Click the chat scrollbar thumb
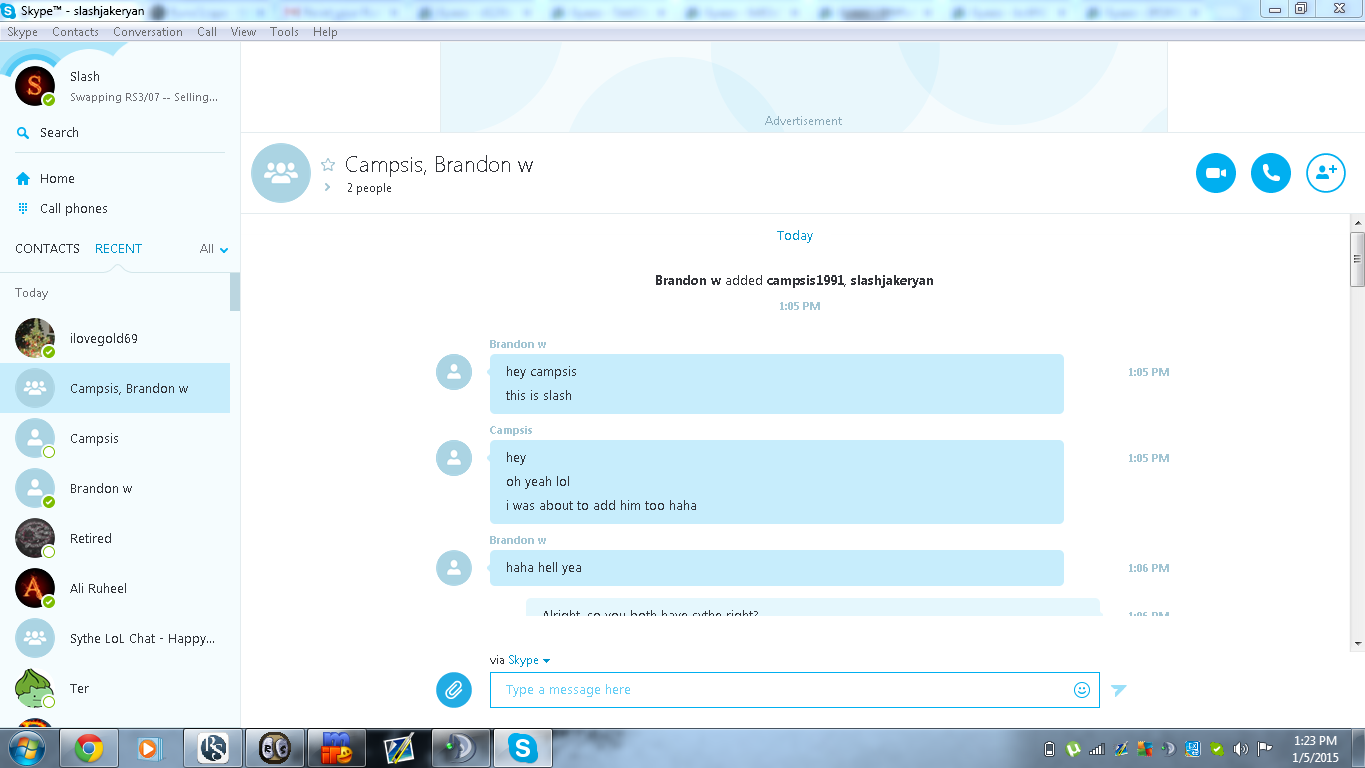The width and height of the screenshot is (1365, 768). [x=1357, y=260]
